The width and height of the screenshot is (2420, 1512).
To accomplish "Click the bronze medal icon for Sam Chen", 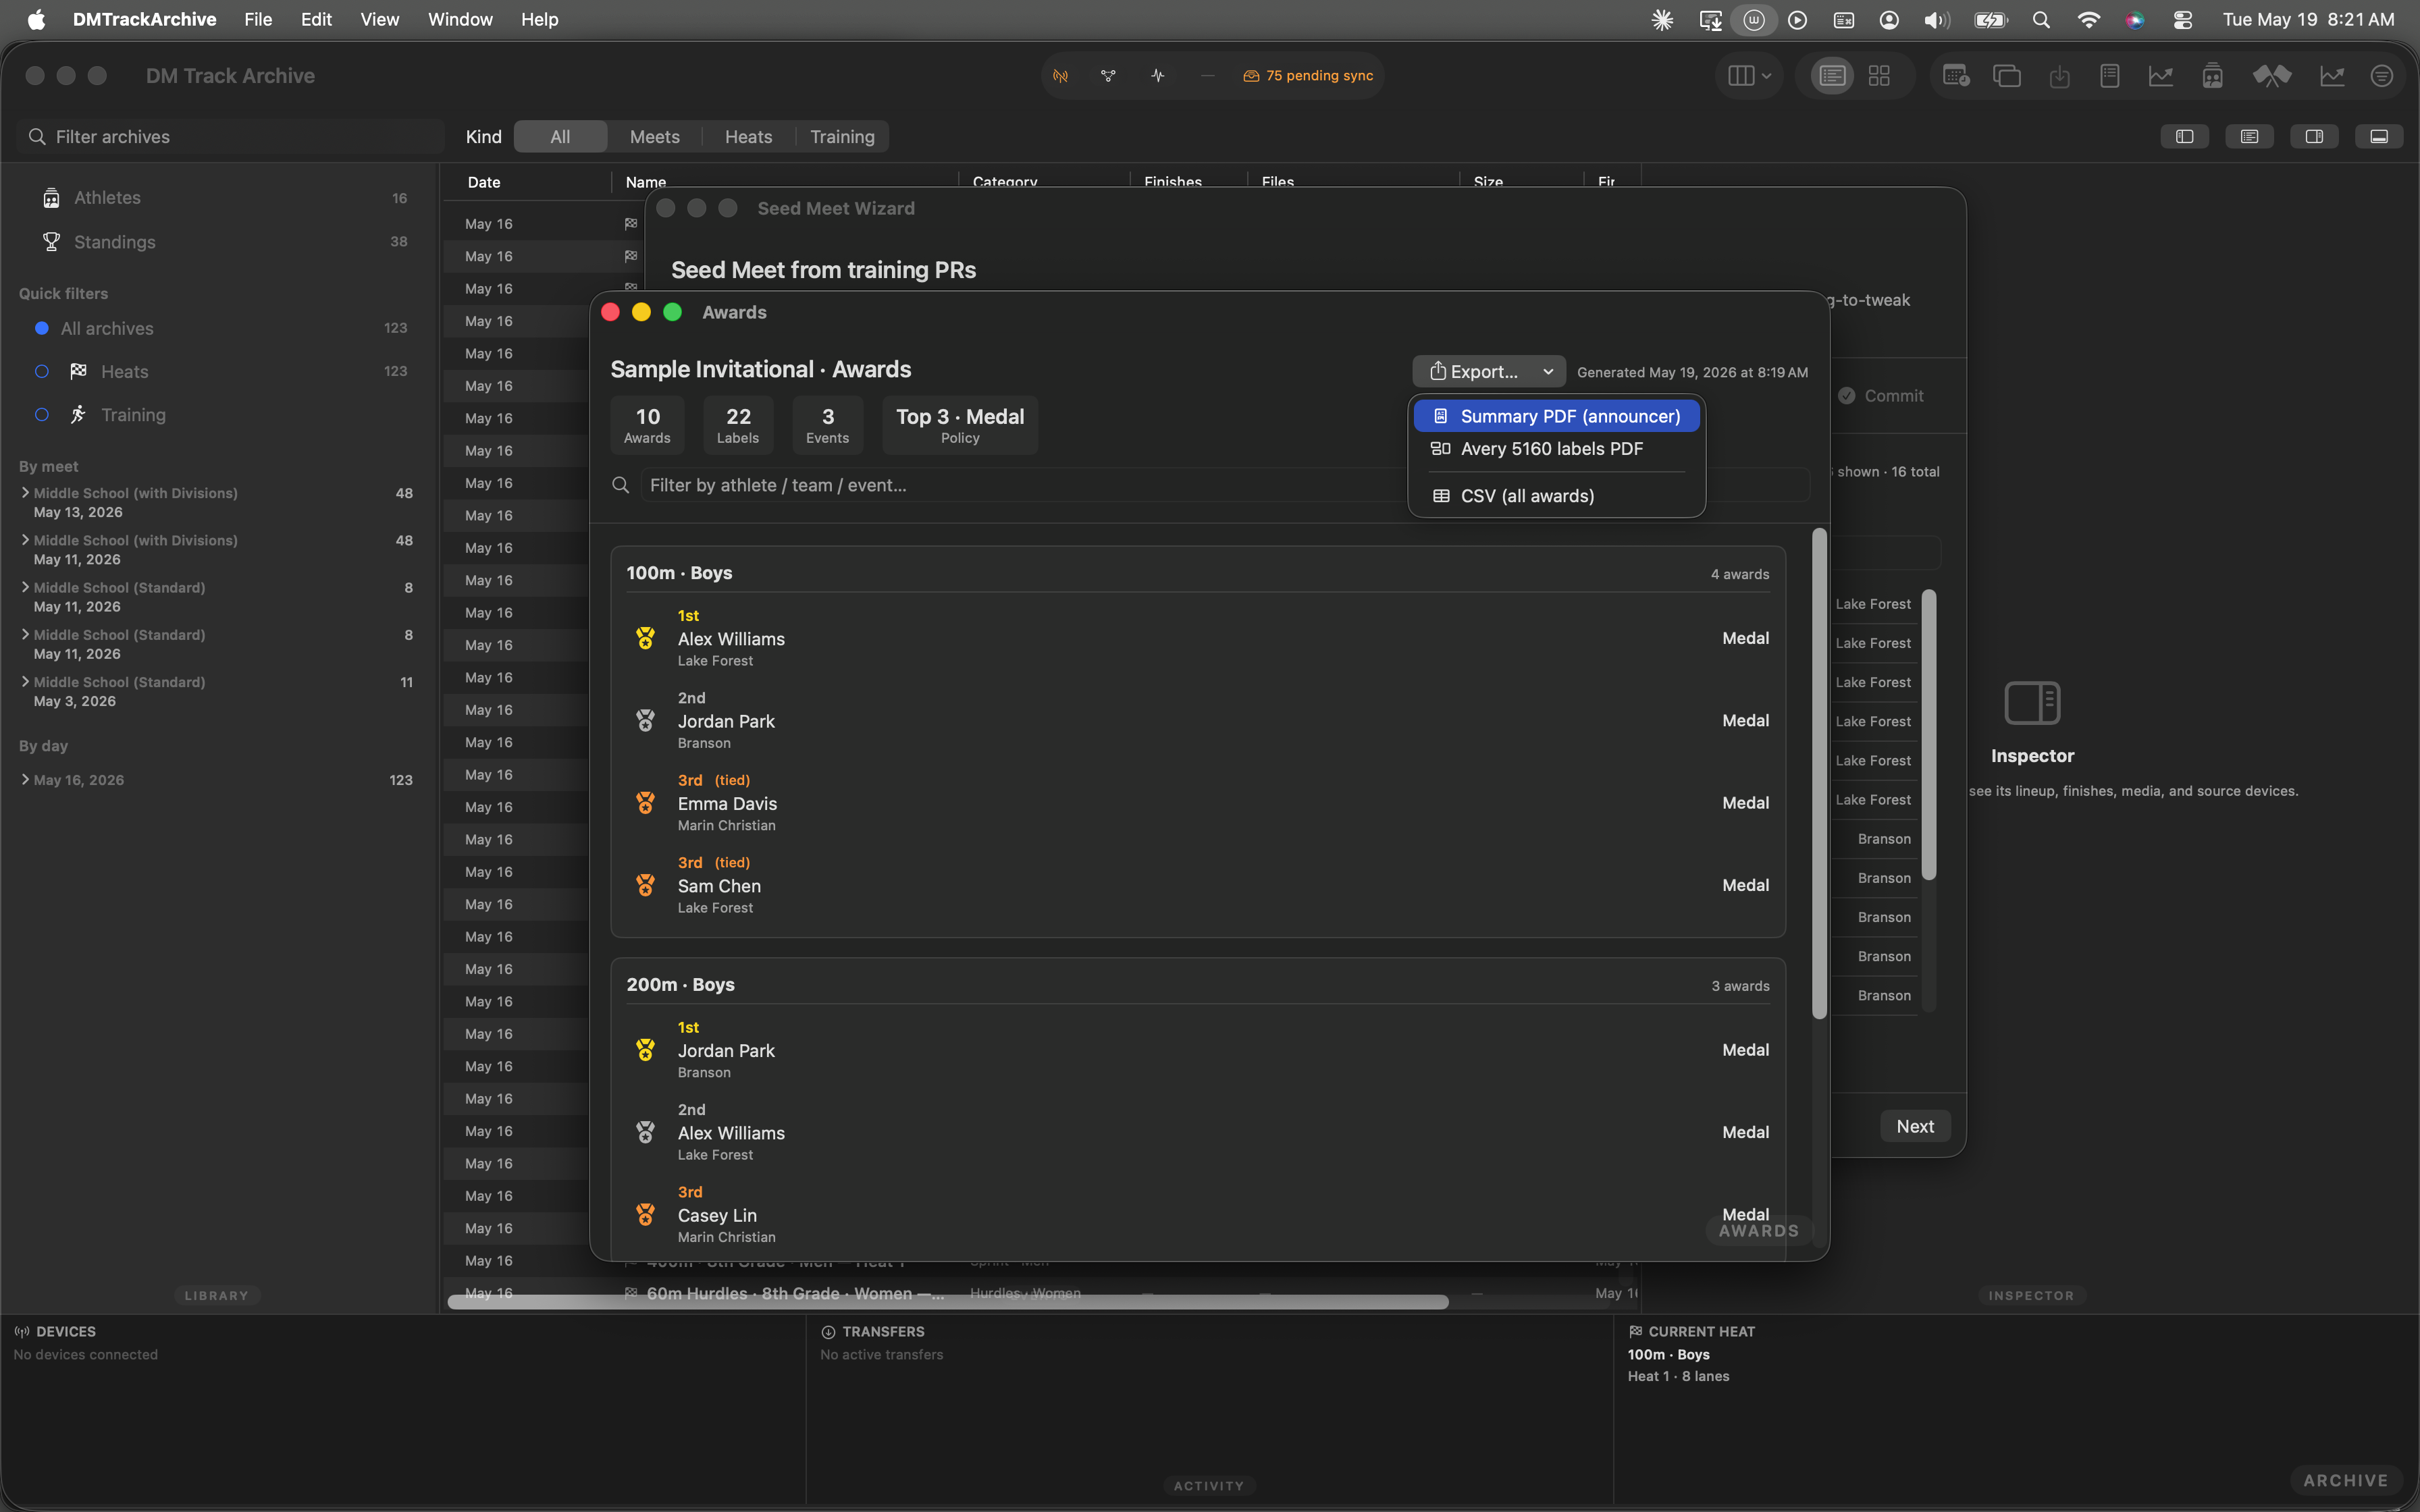I will [645, 885].
